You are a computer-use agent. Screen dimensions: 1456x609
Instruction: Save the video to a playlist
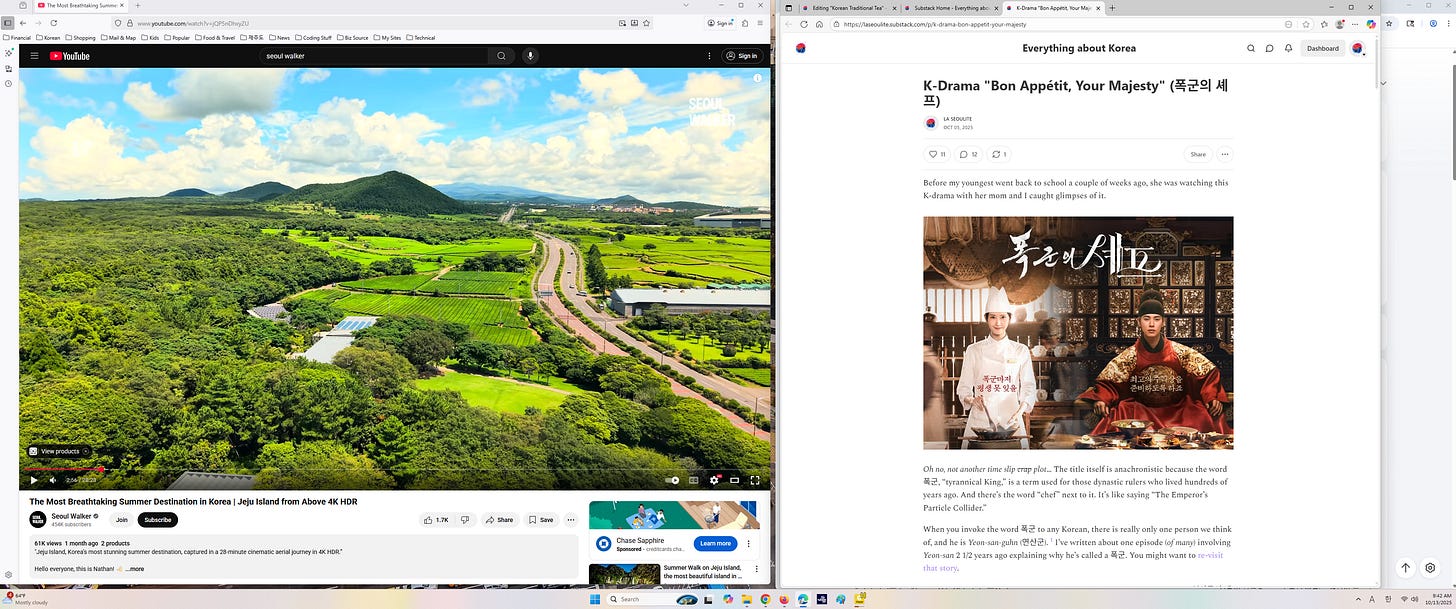point(541,520)
